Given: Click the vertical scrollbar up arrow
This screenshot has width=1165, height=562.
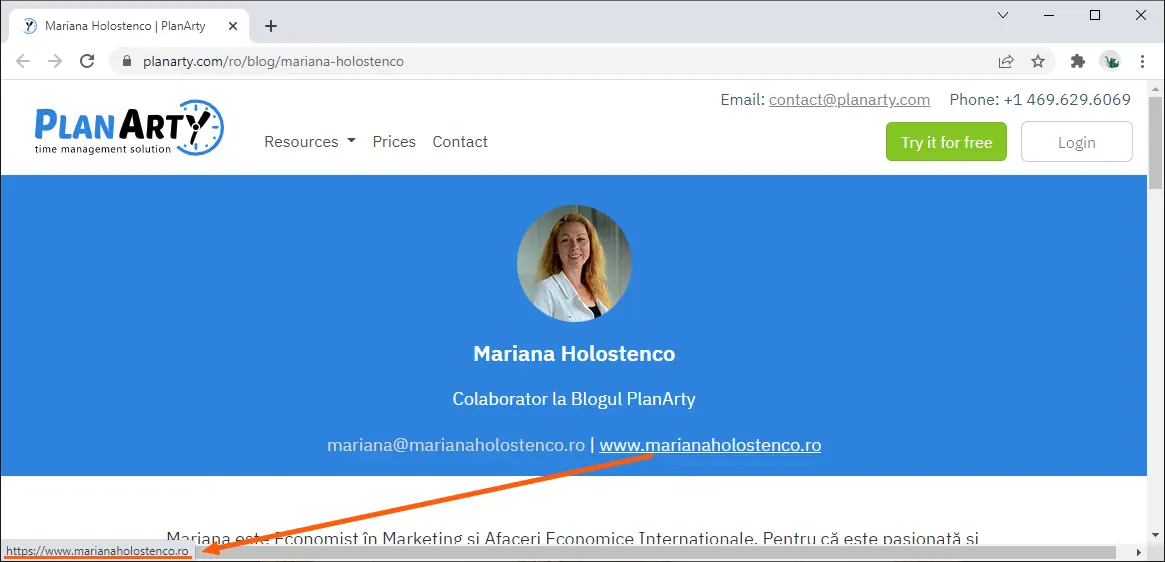Looking at the screenshot, I should (1155, 87).
